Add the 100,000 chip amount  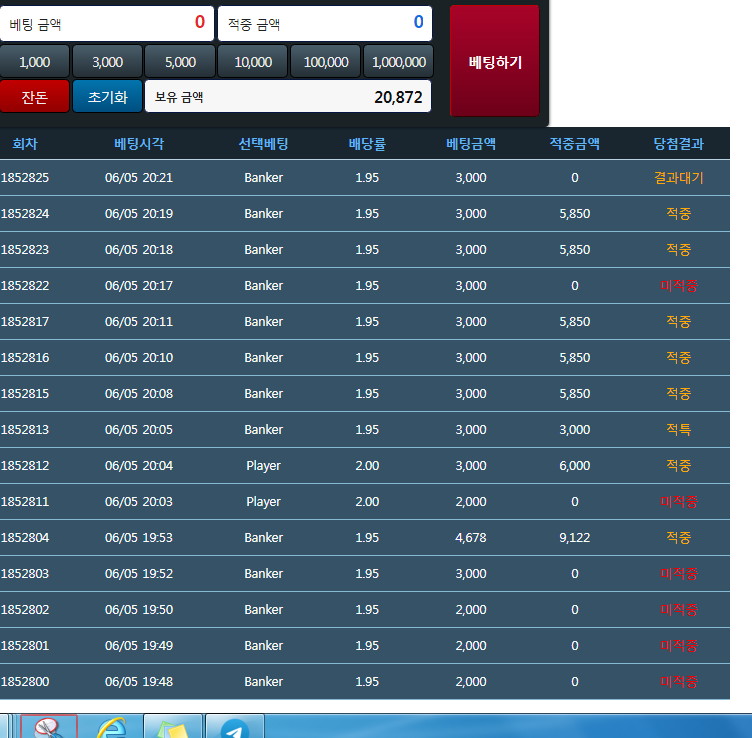click(326, 62)
